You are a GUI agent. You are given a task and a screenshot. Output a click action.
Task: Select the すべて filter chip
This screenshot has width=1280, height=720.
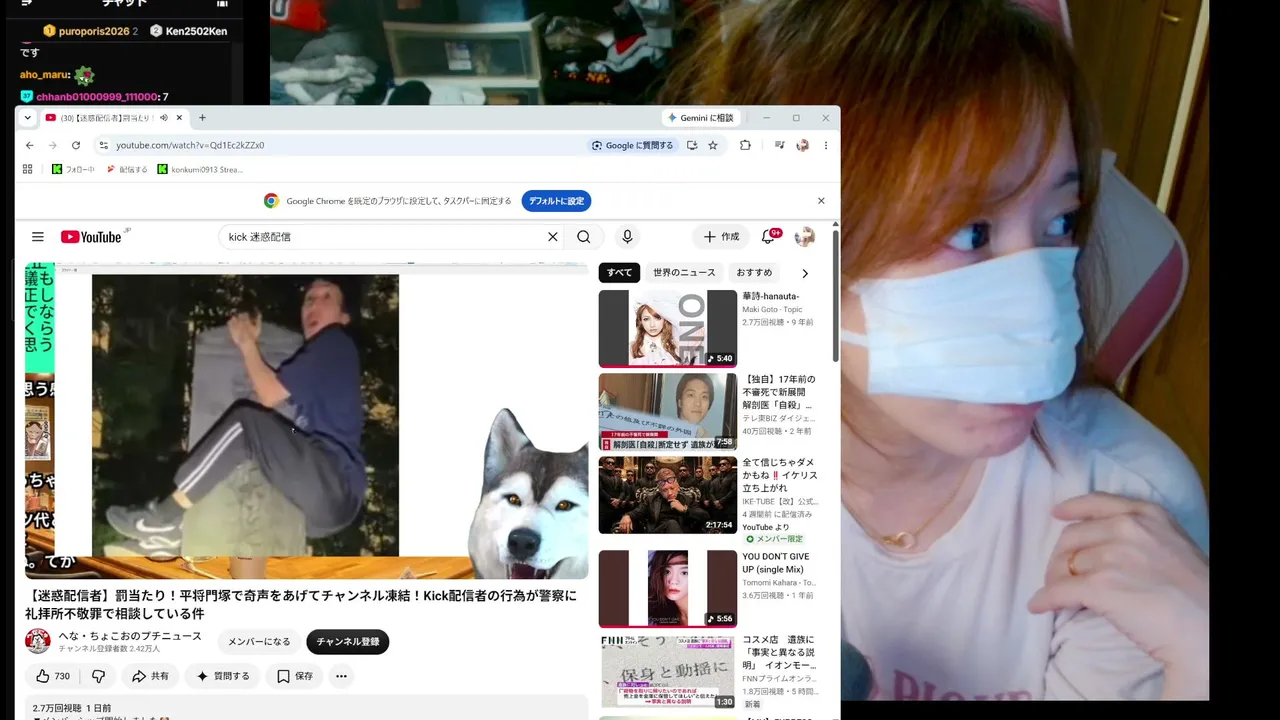coord(619,272)
